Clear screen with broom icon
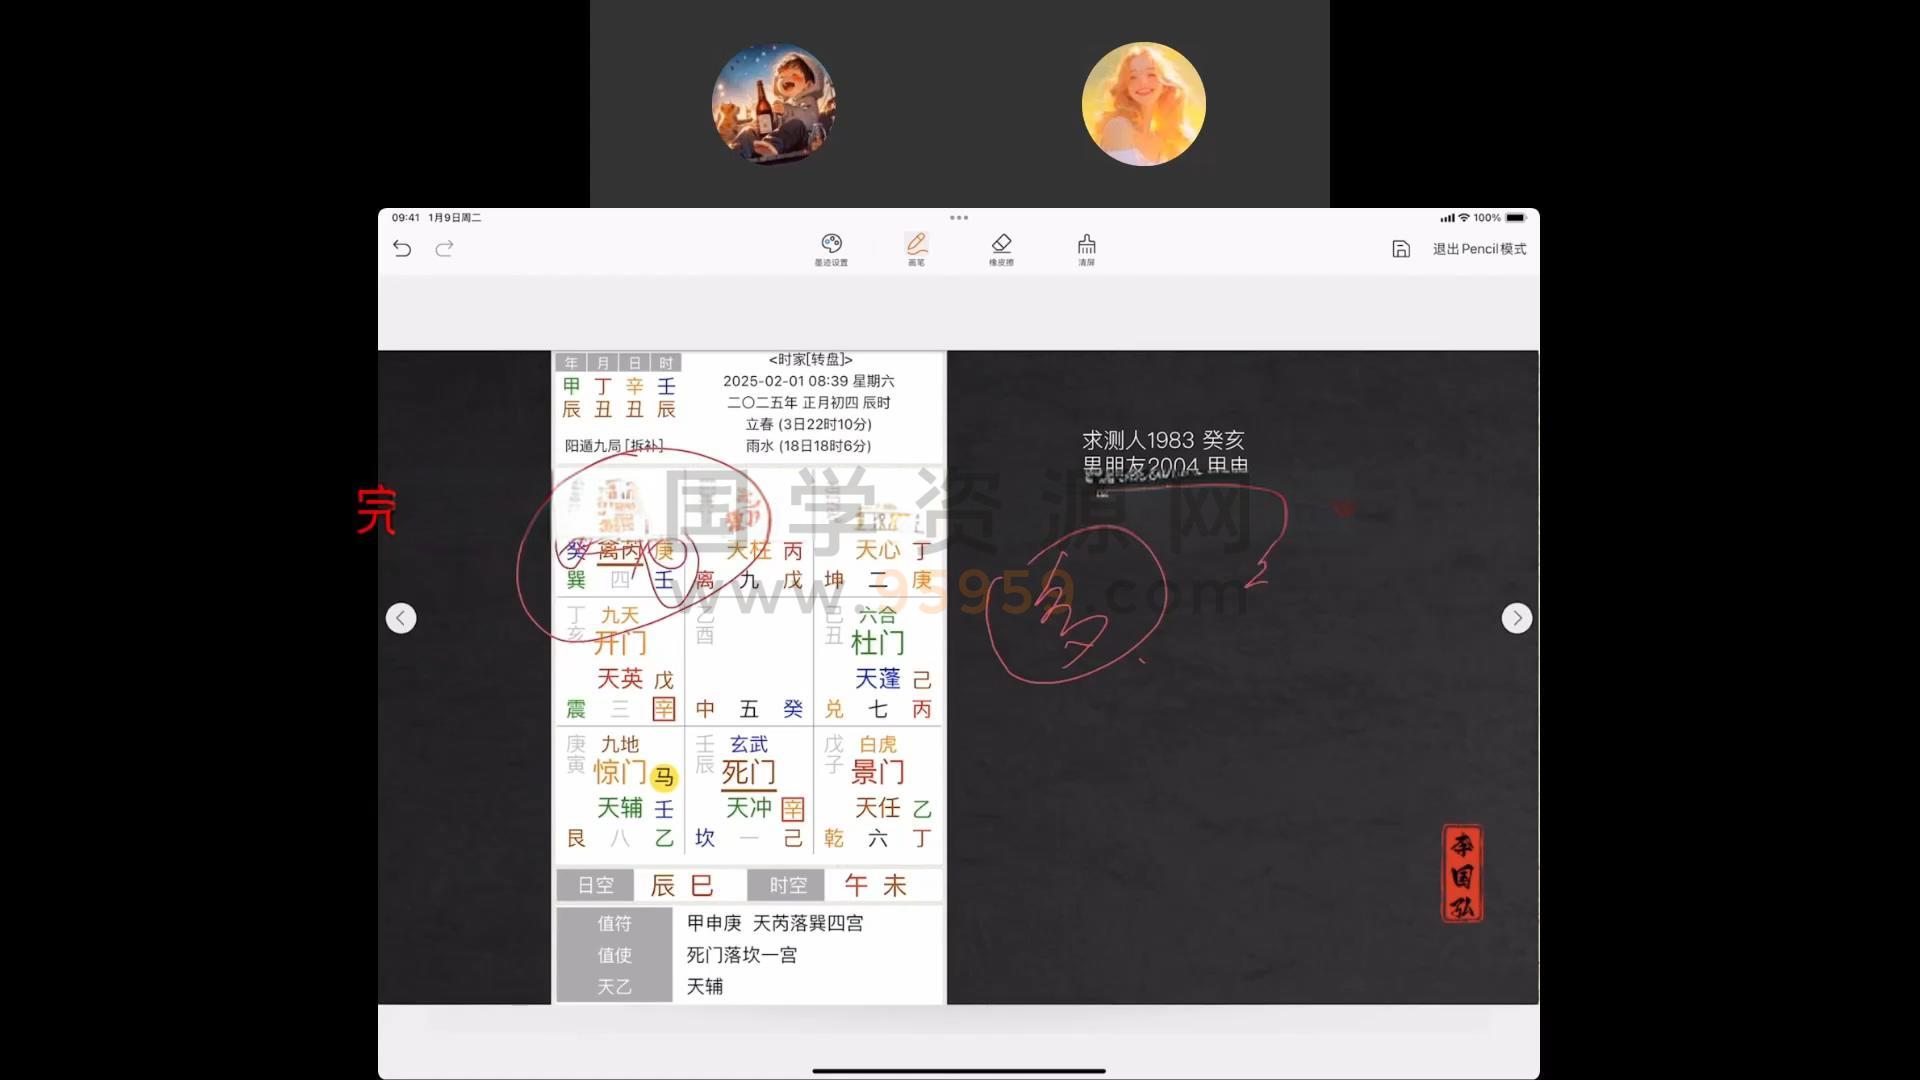Image resolution: width=1920 pixels, height=1080 pixels. click(1086, 249)
